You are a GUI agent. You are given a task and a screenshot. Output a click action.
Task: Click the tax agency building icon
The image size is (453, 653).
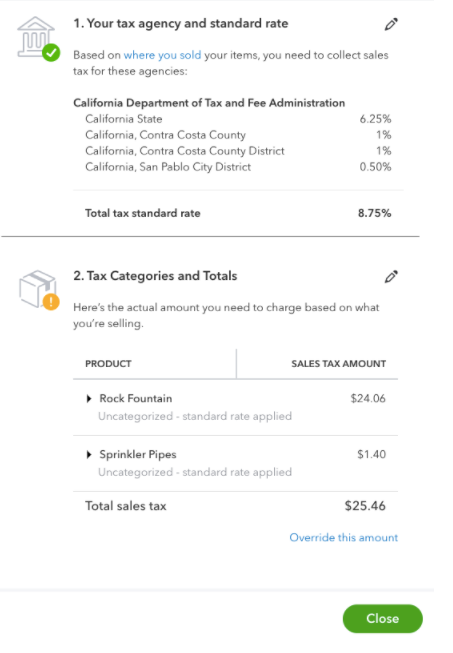coord(35,36)
